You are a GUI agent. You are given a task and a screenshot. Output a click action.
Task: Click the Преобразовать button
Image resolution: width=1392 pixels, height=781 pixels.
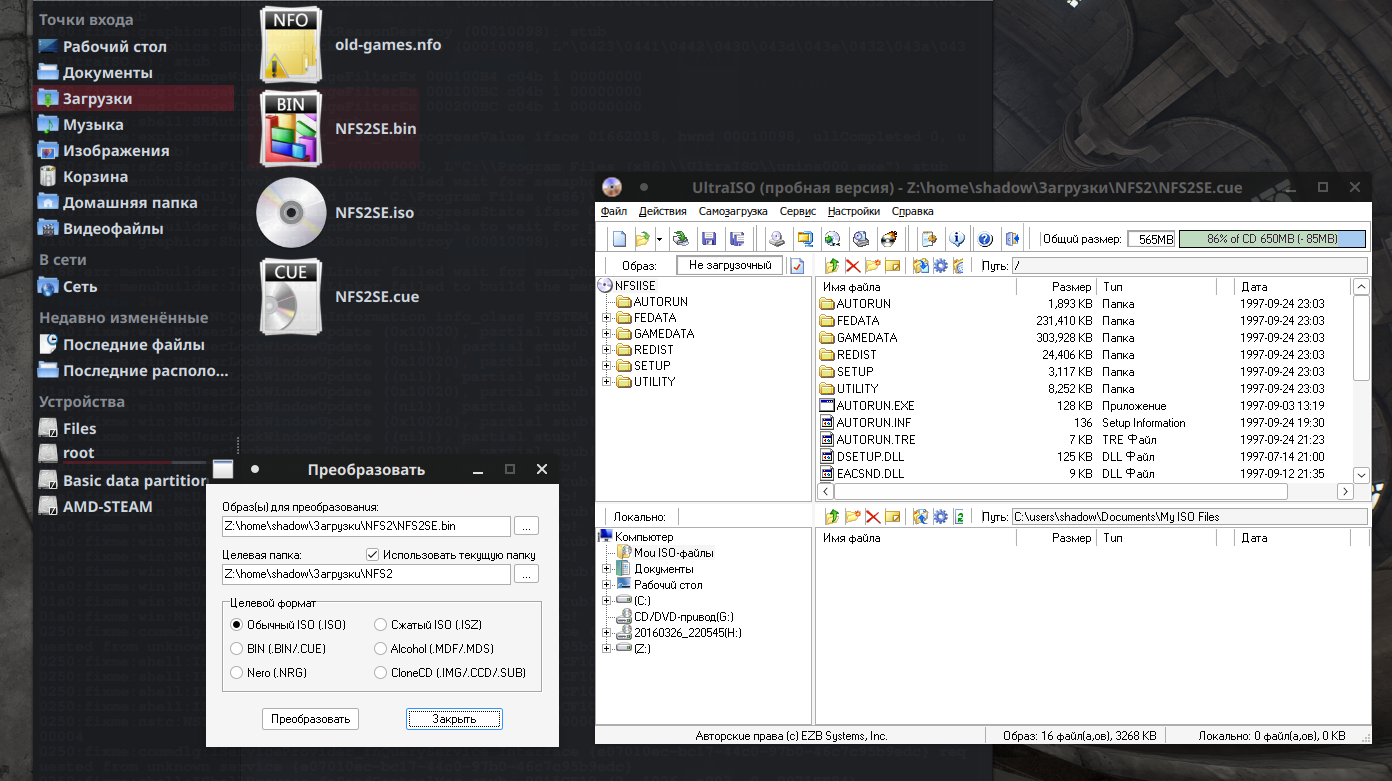[311, 719]
